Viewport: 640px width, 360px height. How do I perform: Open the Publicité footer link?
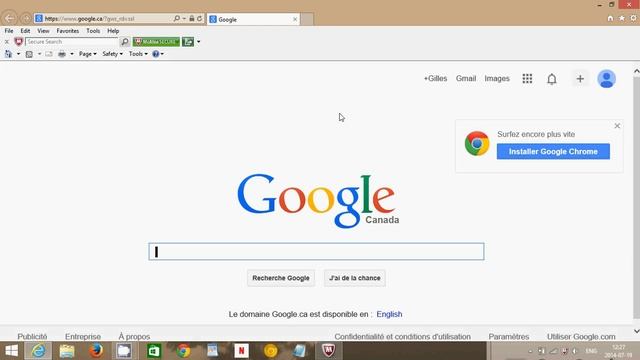pos(32,336)
